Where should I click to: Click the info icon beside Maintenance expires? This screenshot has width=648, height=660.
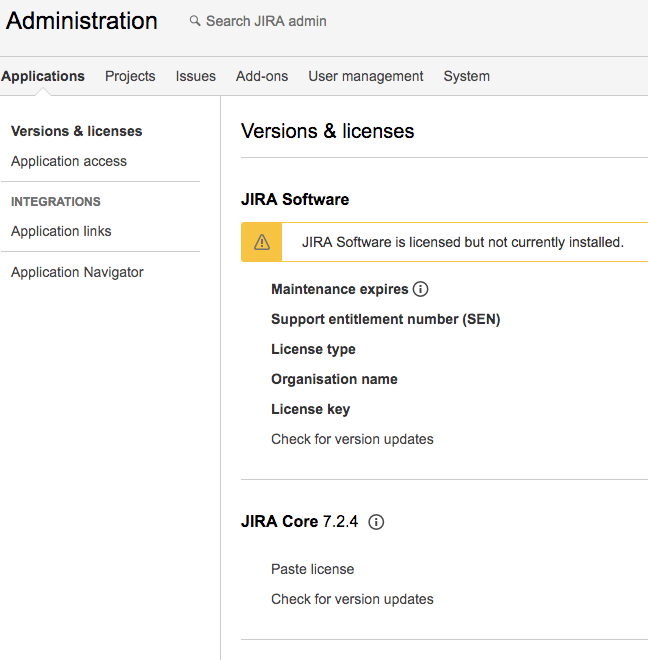tap(420, 289)
